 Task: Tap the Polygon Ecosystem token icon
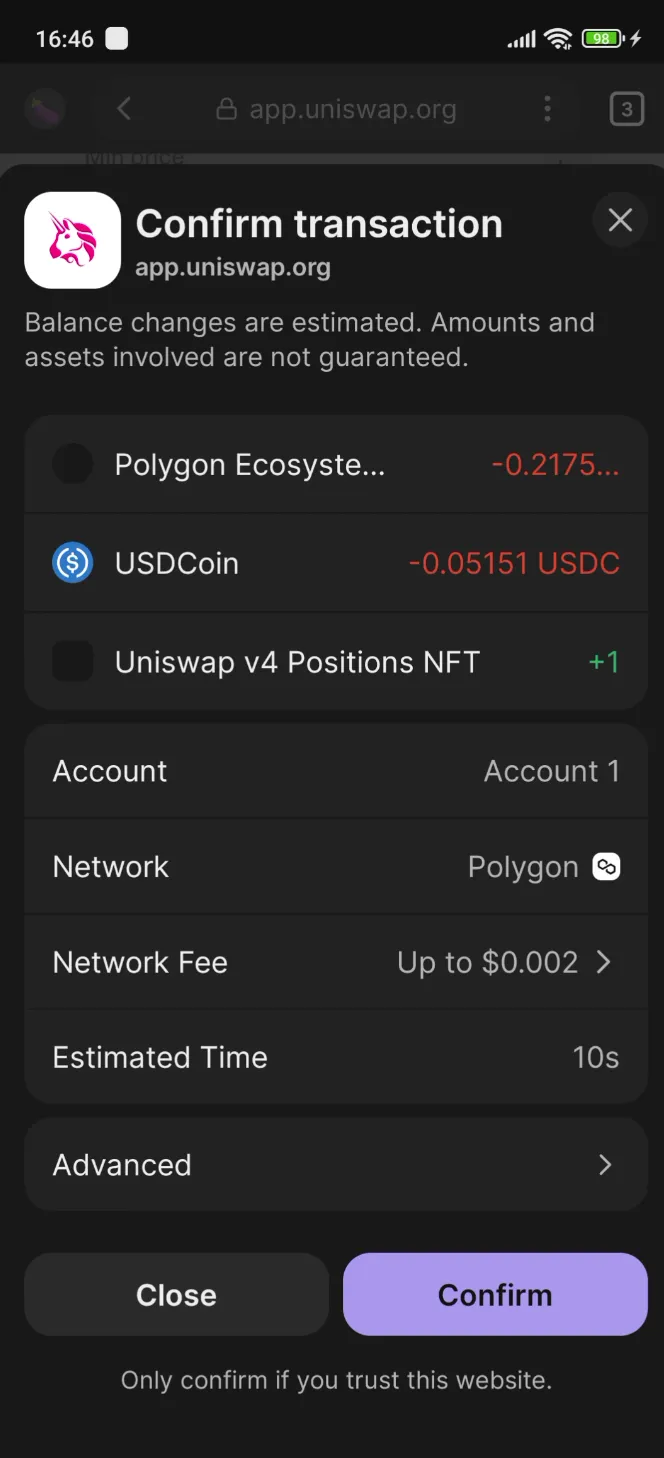click(x=72, y=464)
